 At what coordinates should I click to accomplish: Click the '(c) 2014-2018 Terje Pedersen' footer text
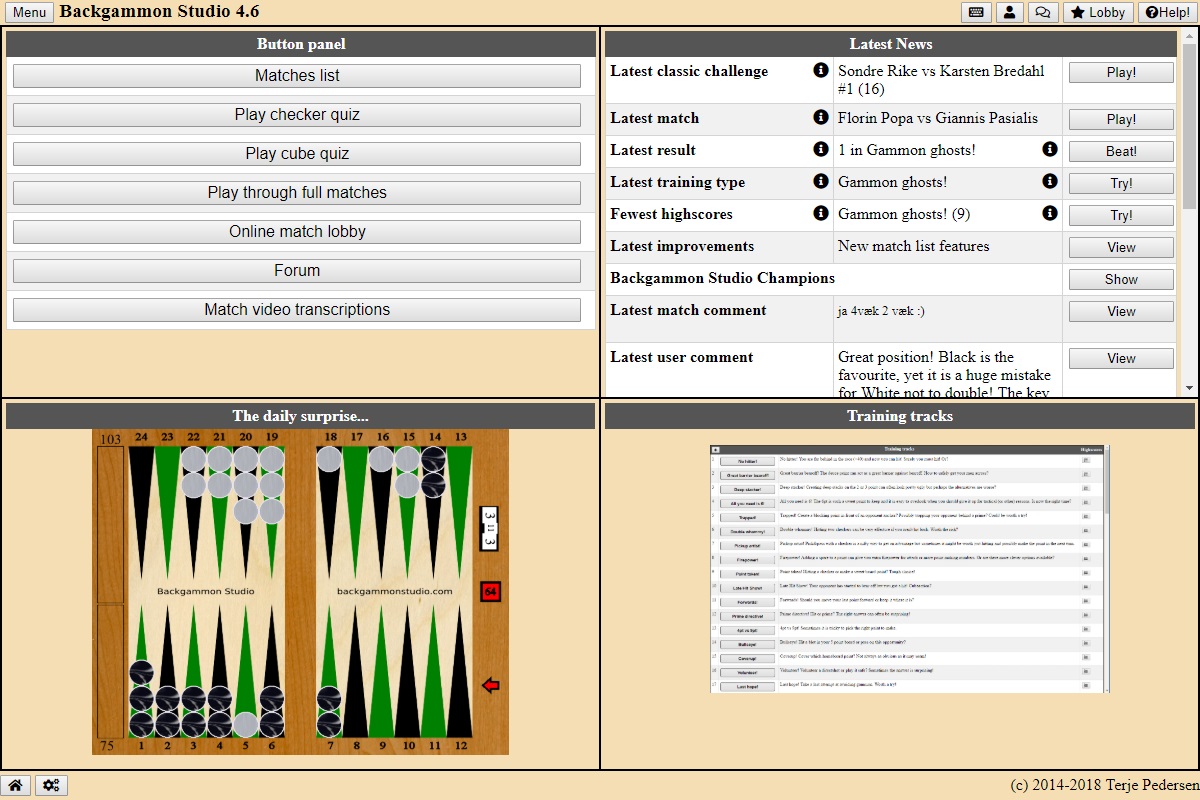point(1102,786)
